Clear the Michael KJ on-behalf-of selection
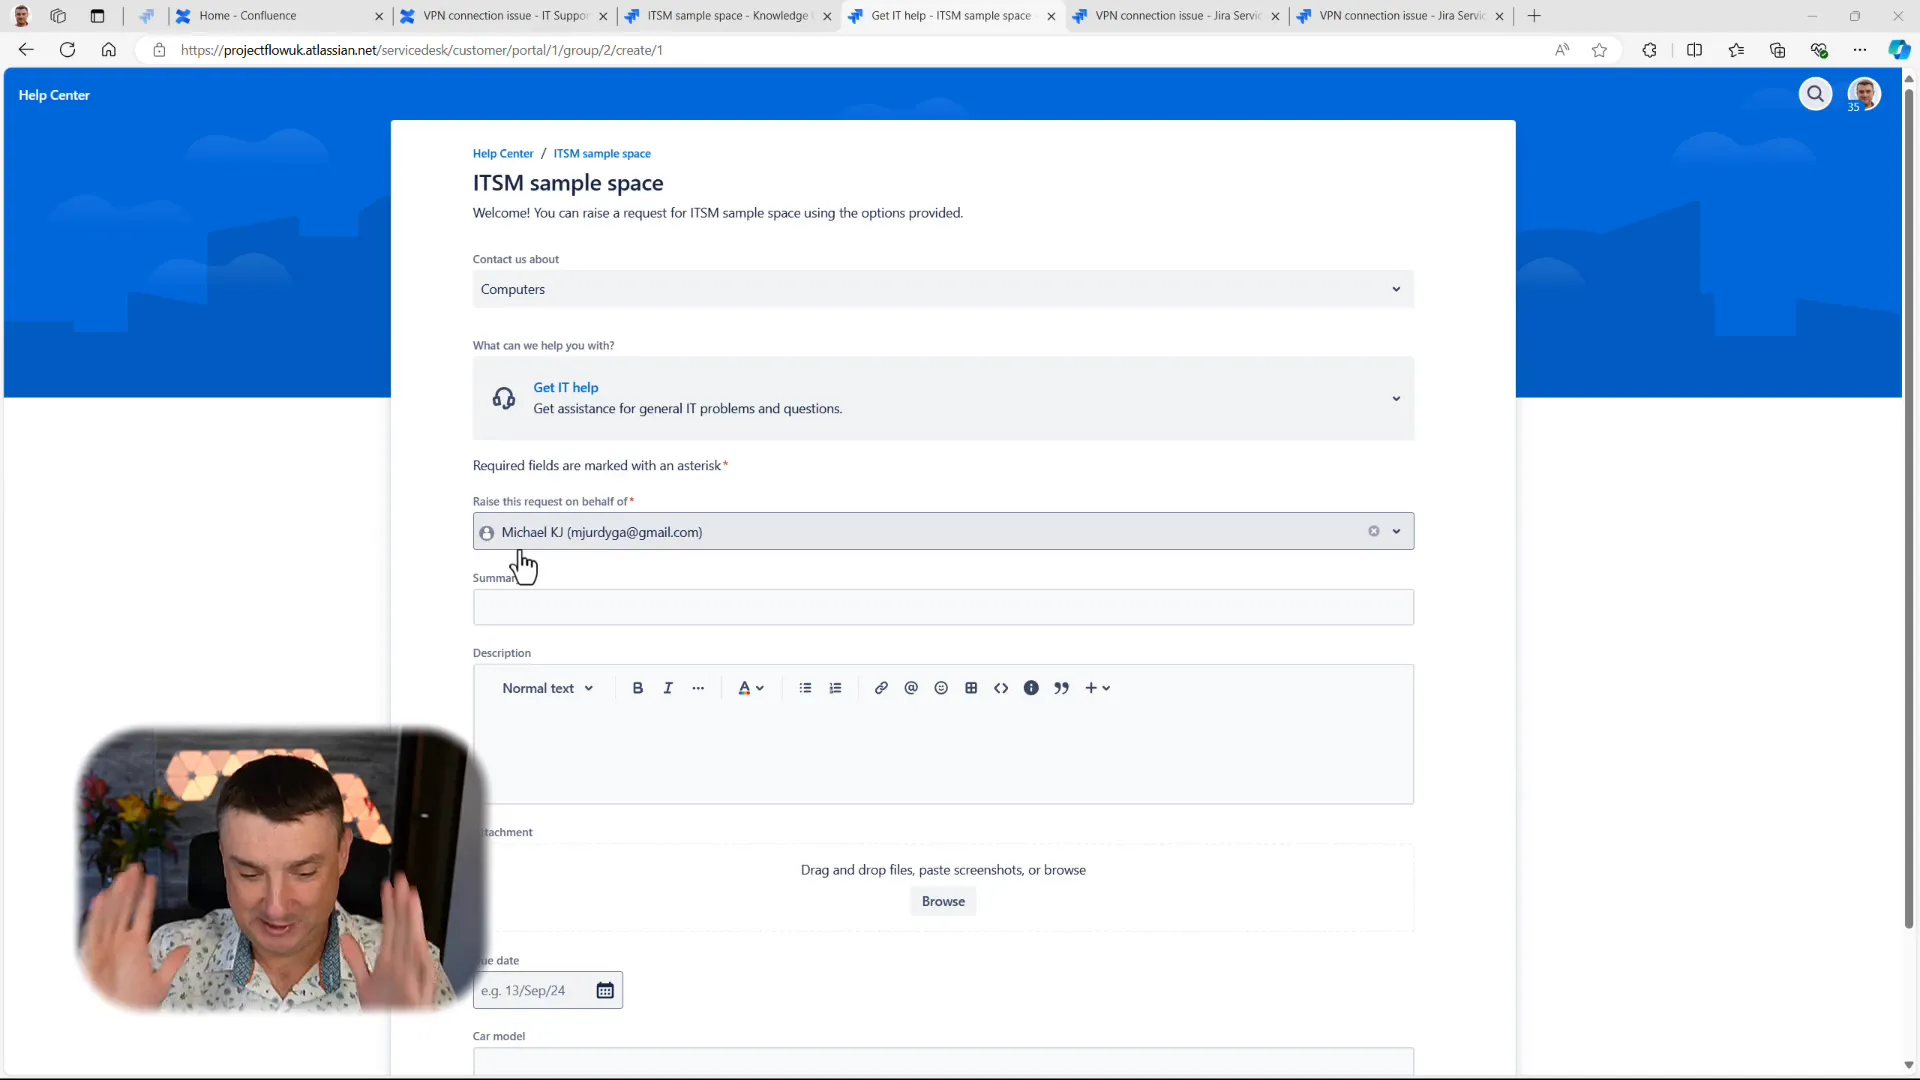The height and width of the screenshot is (1080, 1920). (x=1374, y=531)
